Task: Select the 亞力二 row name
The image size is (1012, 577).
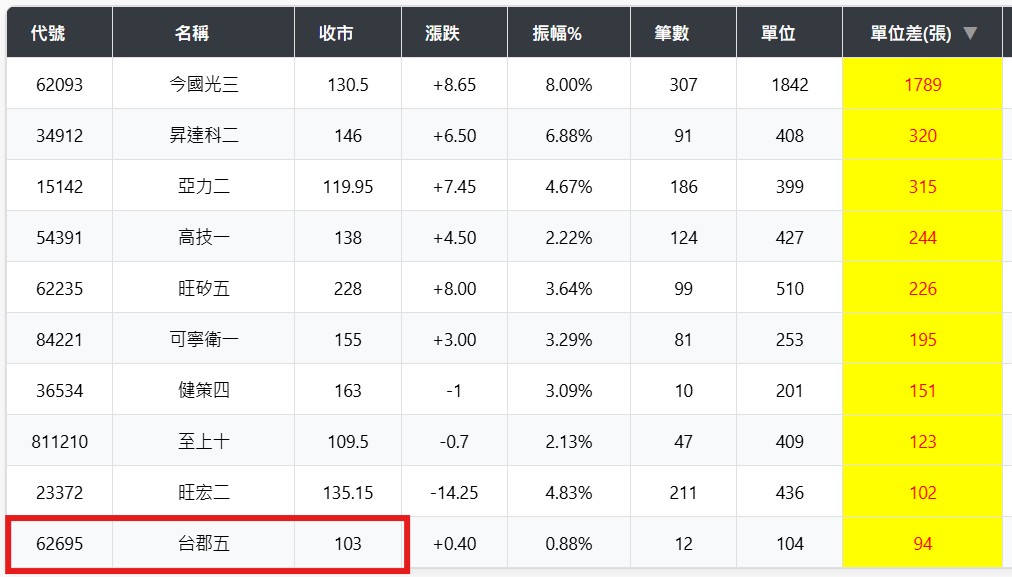Action: point(204,187)
